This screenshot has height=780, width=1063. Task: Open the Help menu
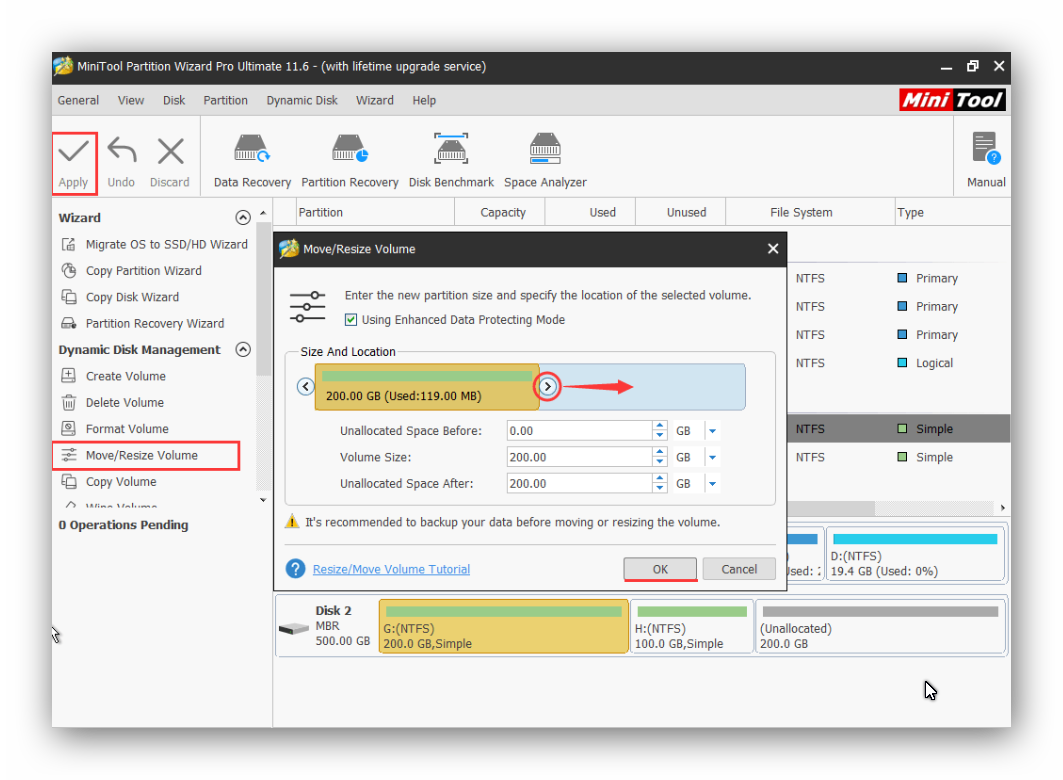[424, 100]
